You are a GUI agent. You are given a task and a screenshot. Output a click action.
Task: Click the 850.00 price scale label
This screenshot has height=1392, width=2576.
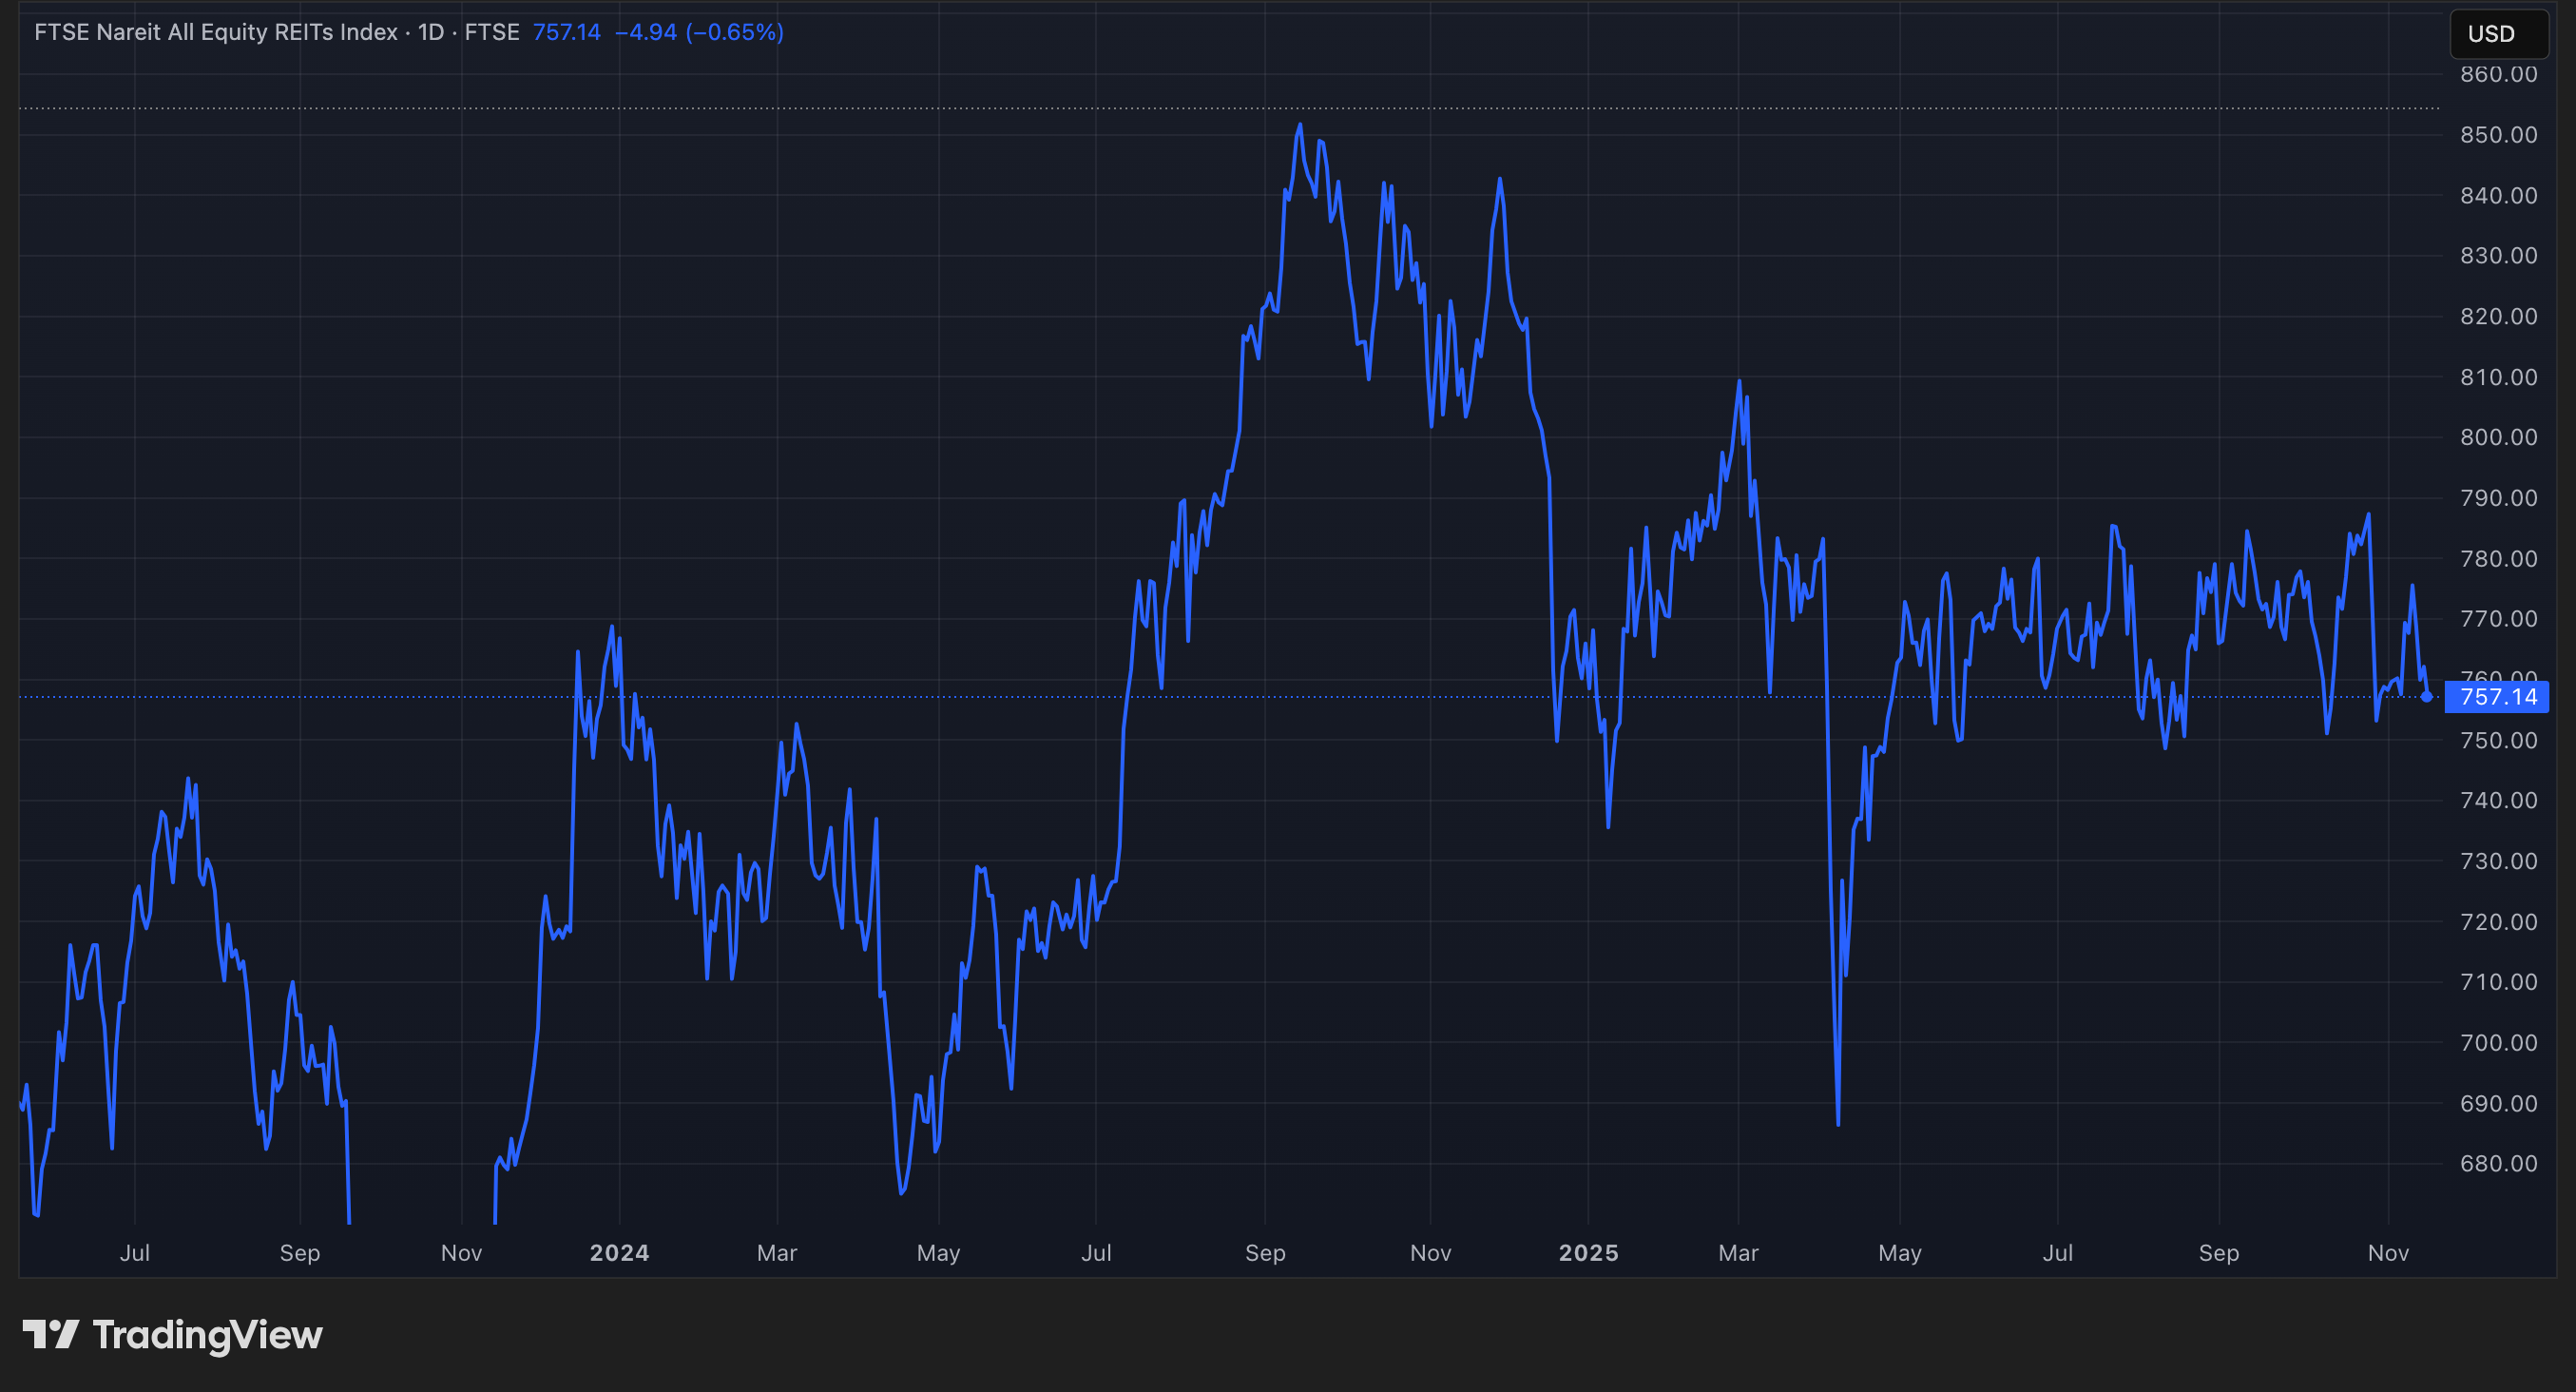pyautogui.click(x=2498, y=135)
